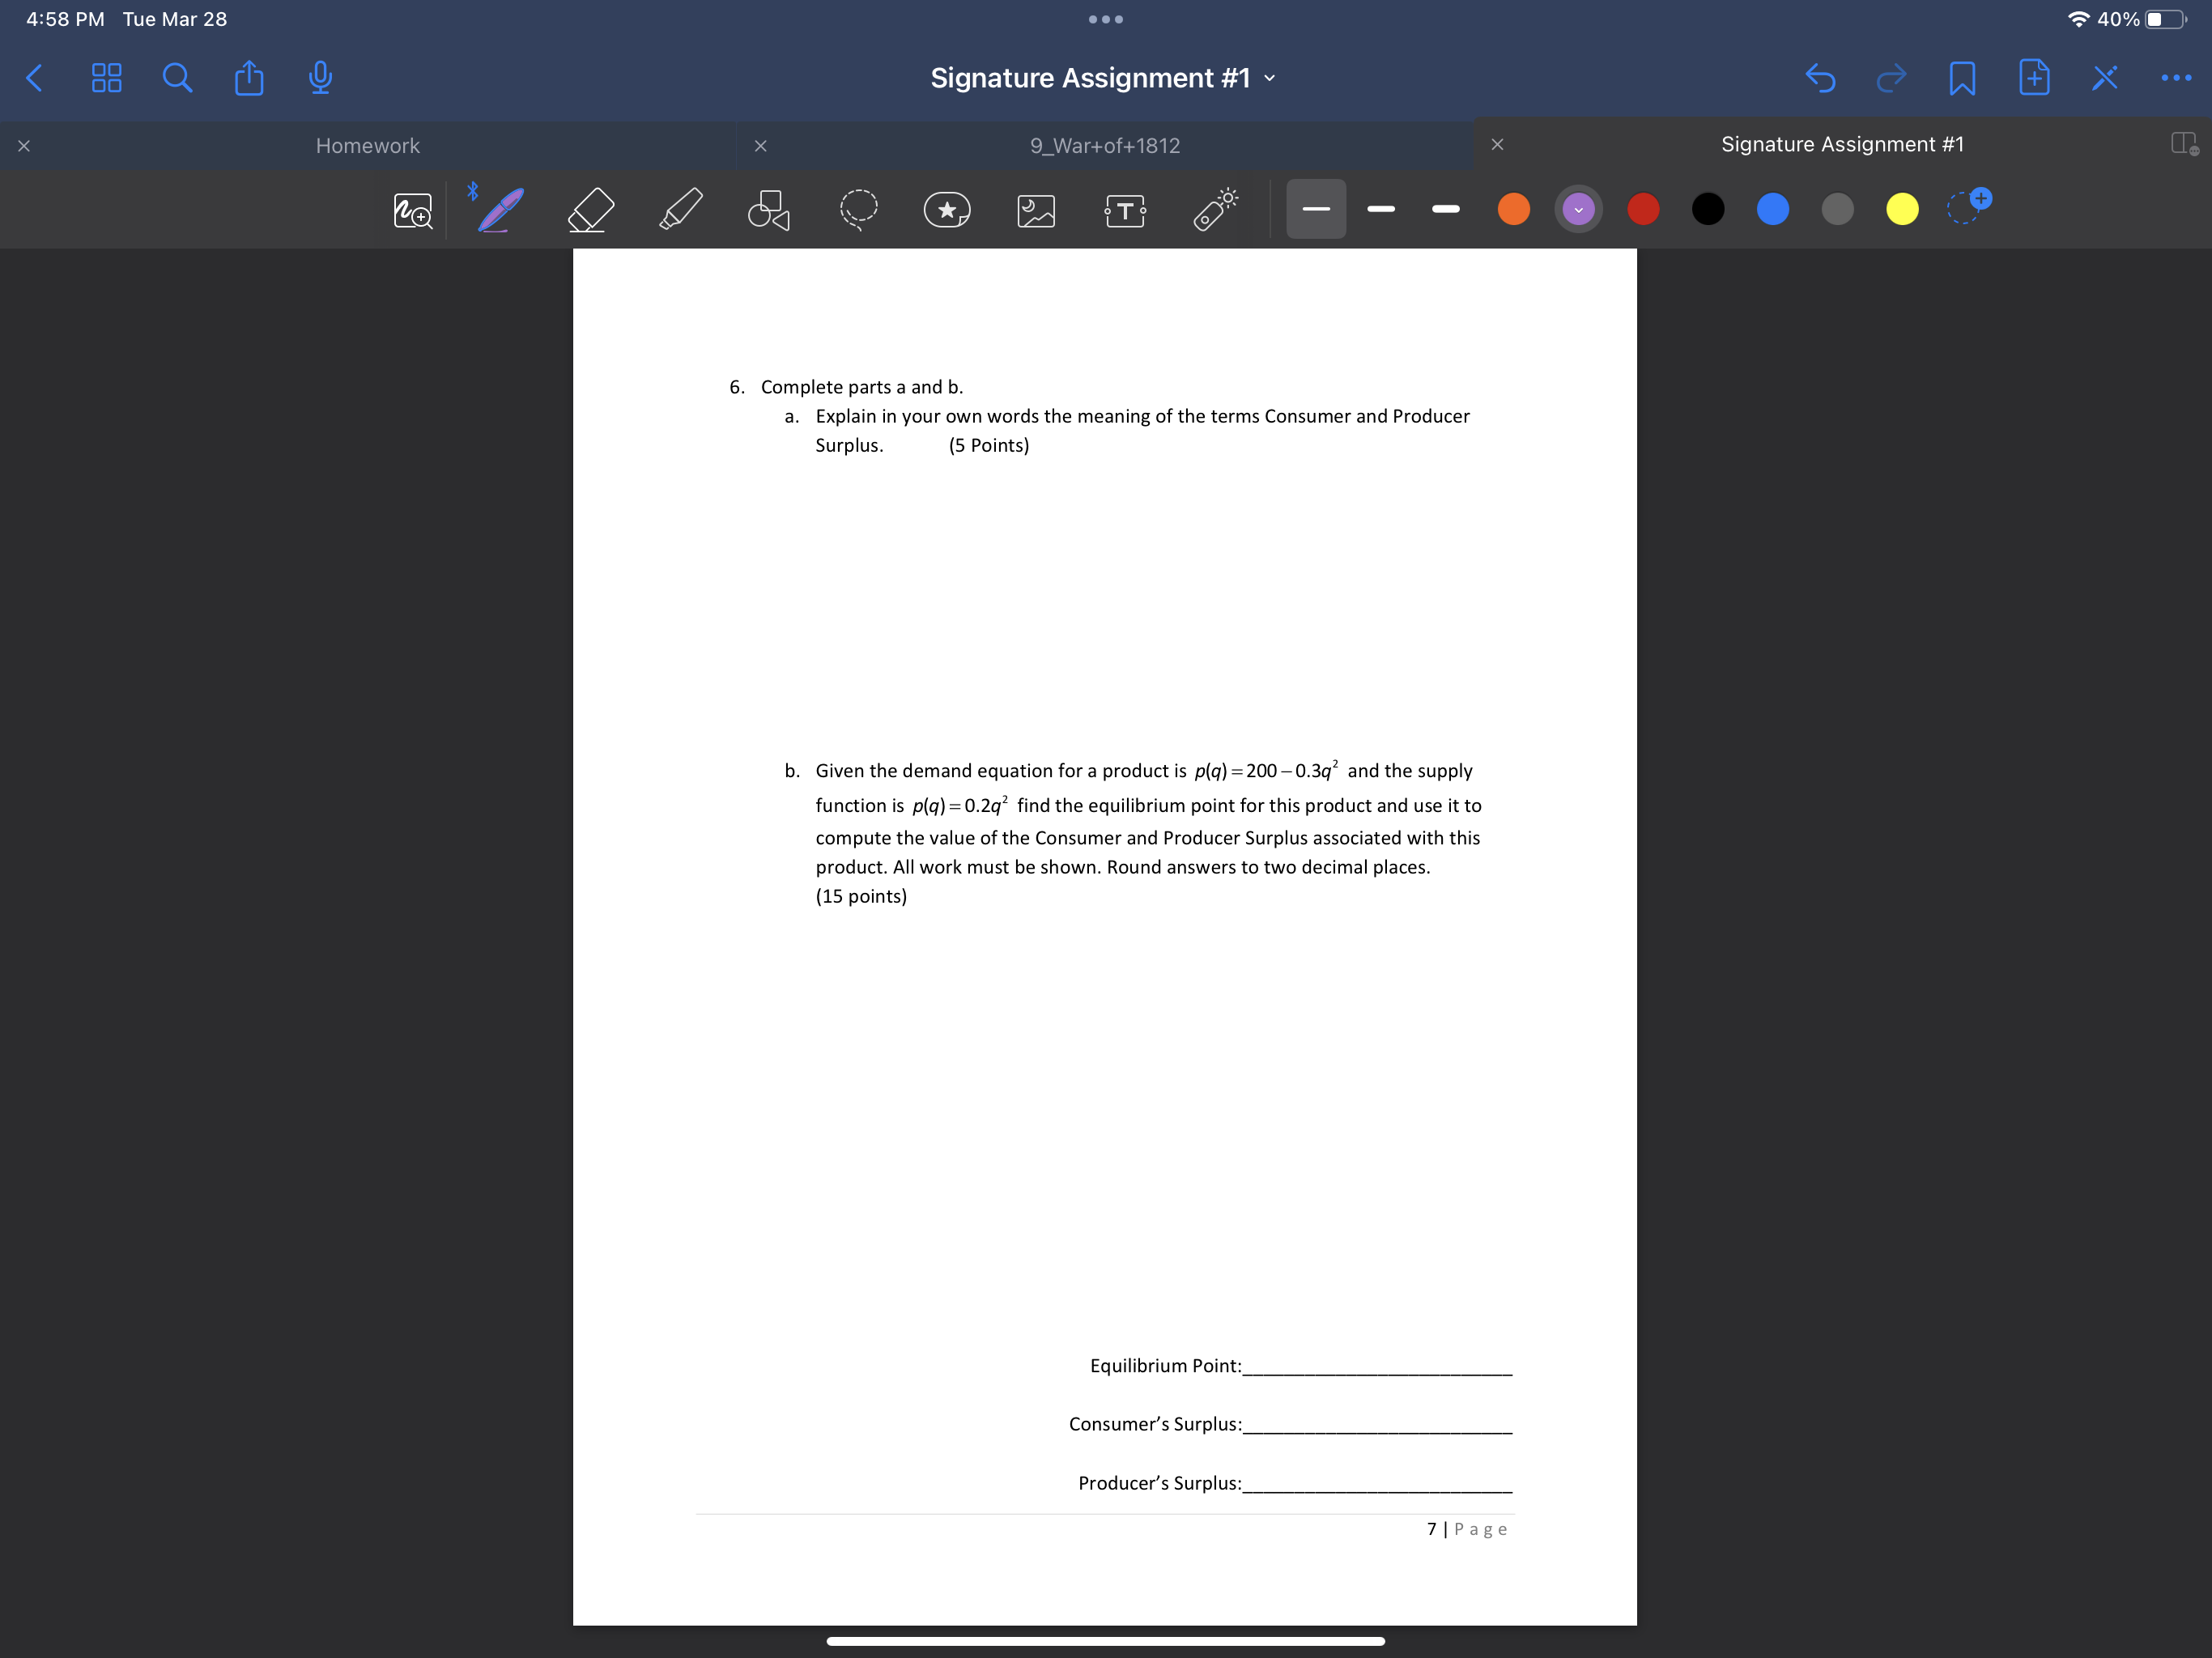2212x1658 pixels.
Task: Expand the page thumbnails view
Action: [107, 78]
